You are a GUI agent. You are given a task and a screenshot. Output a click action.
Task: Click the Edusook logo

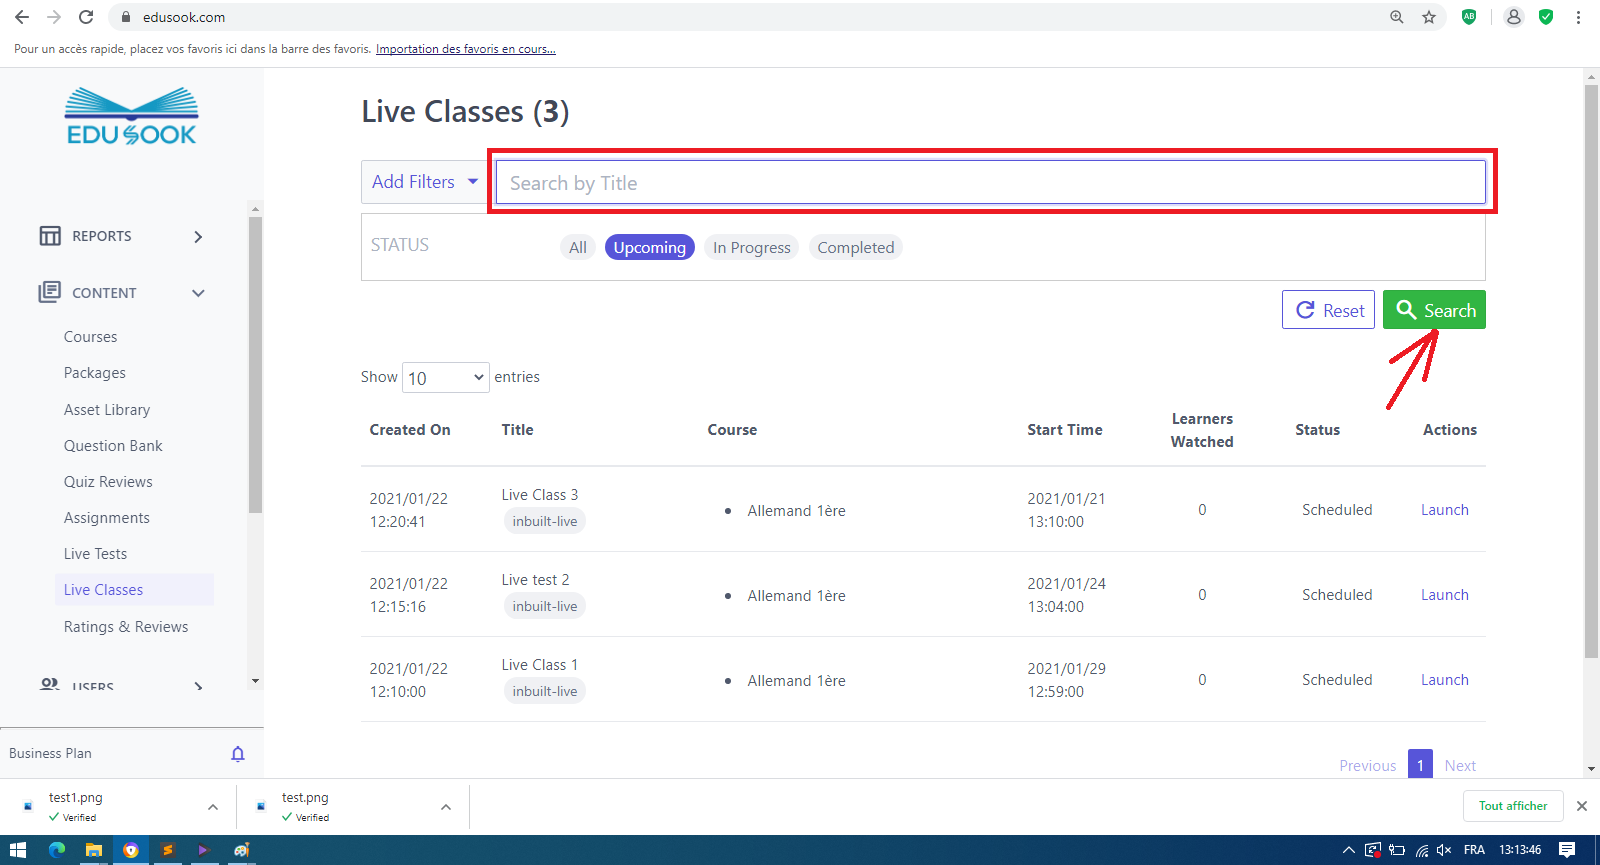(x=132, y=117)
